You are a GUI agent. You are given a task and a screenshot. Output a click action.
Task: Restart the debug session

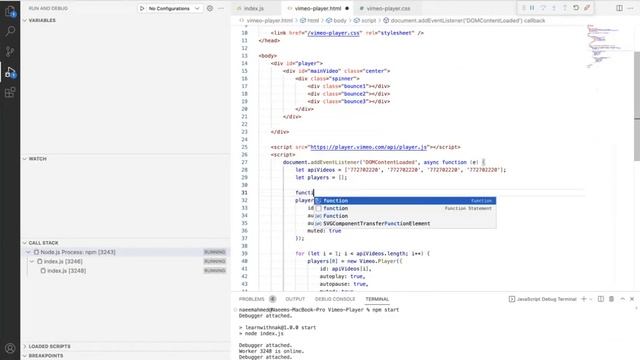click(576, 8)
